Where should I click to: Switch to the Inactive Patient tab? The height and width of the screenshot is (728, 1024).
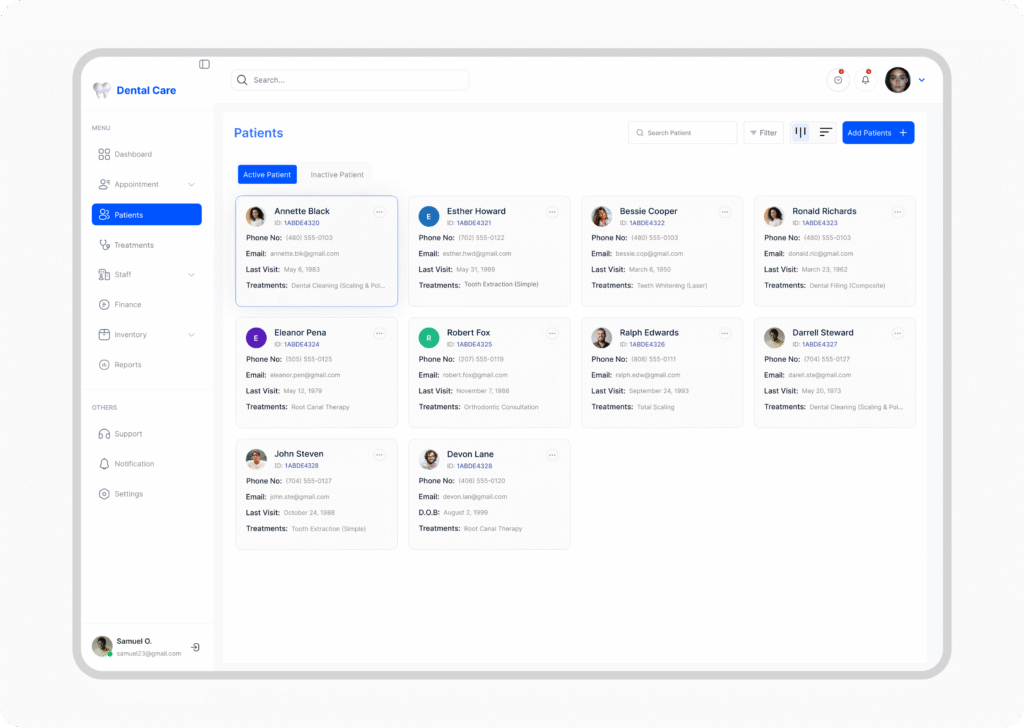point(337,175)
